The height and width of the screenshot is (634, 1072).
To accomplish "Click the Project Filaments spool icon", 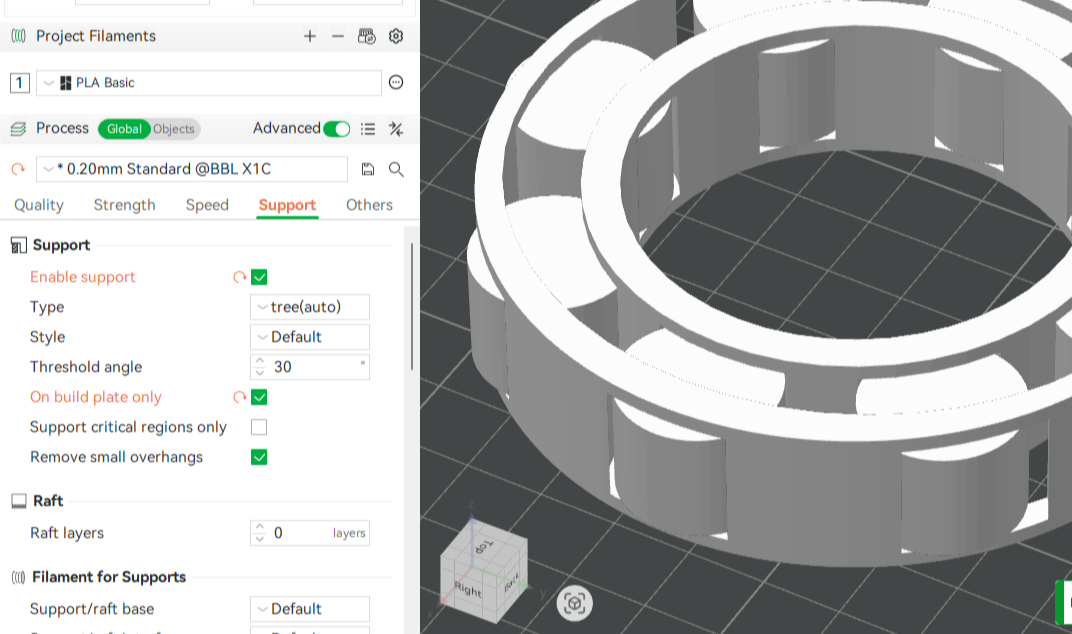I will tap(18, 36).
